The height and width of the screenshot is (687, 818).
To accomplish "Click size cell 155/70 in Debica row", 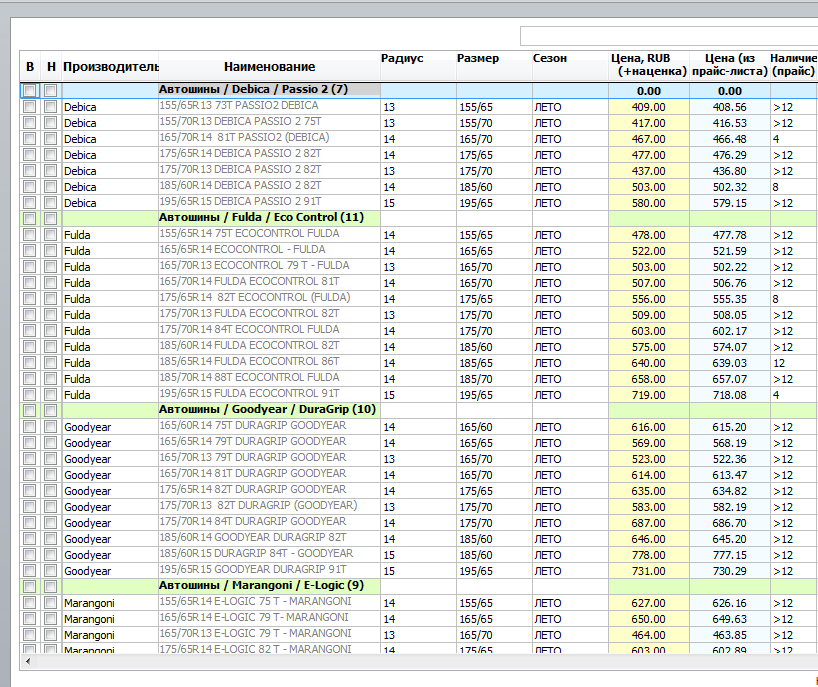I will (494, 123).
